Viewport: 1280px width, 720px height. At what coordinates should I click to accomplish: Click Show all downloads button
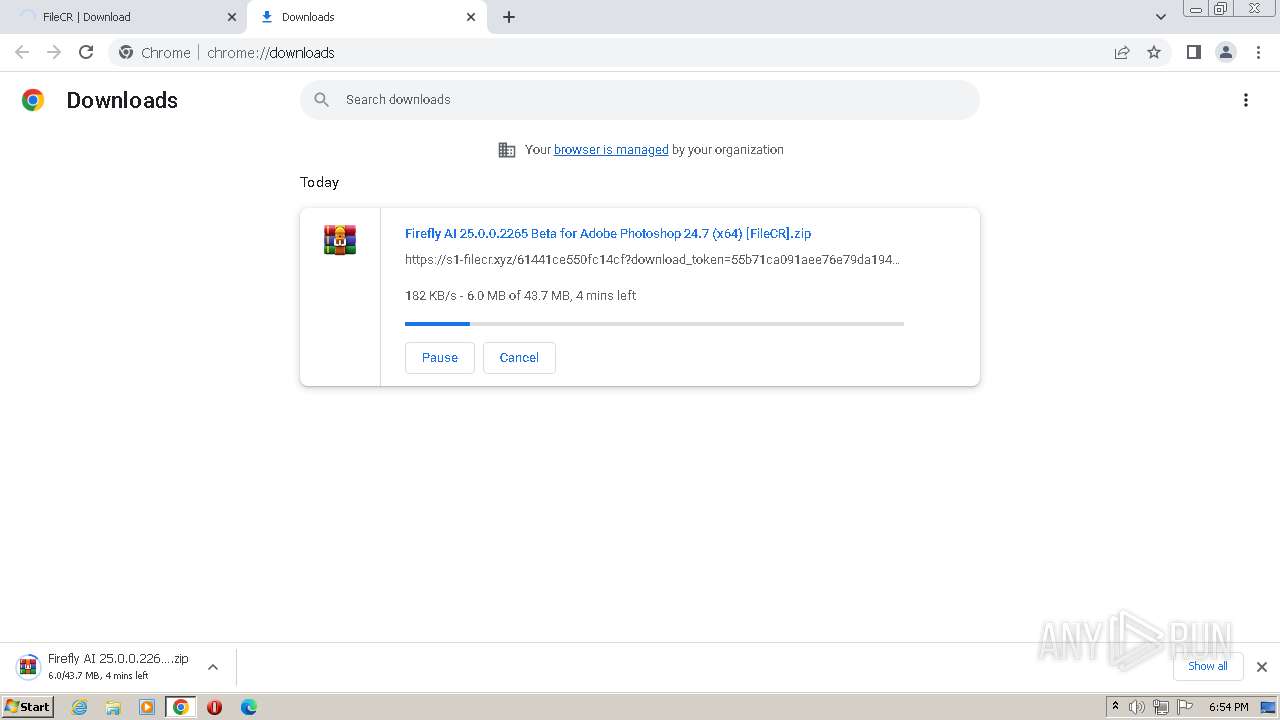[x=1208, y=666]
